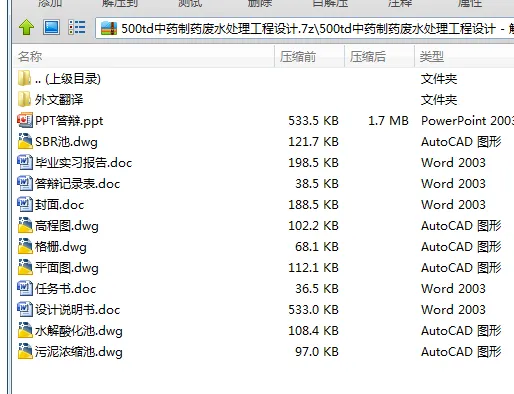Switch to list view mode icon

(77, 27)
